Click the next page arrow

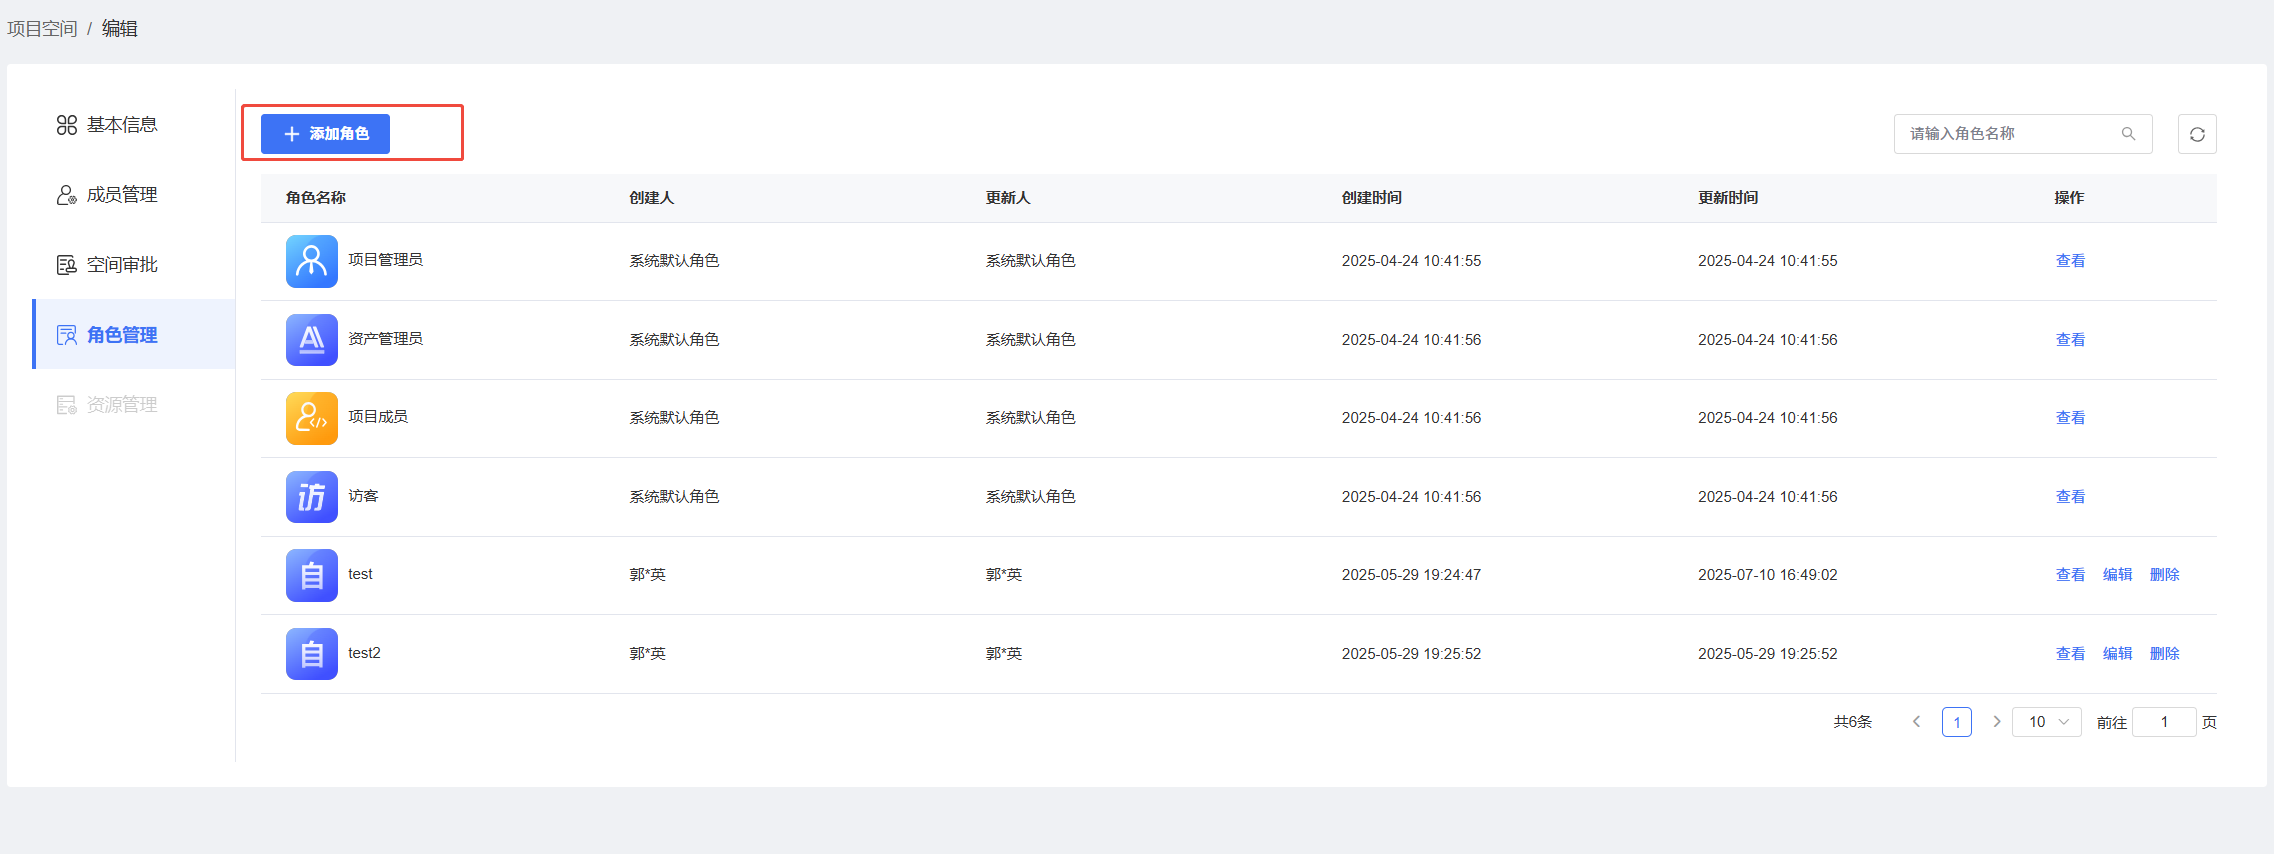(1996, 722)
